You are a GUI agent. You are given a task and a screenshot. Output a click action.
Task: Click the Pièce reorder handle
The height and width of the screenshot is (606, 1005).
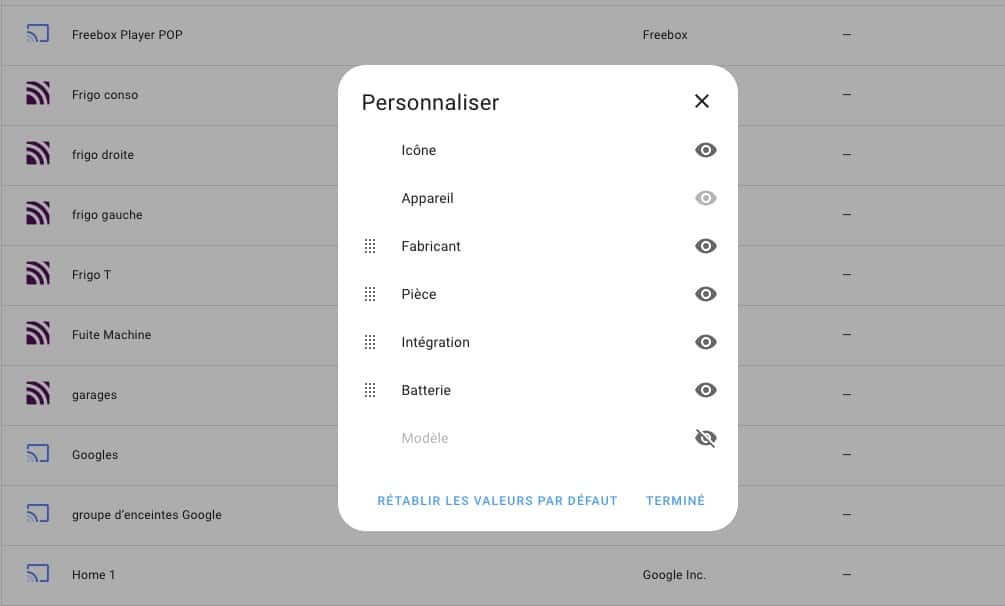point(370,294)
